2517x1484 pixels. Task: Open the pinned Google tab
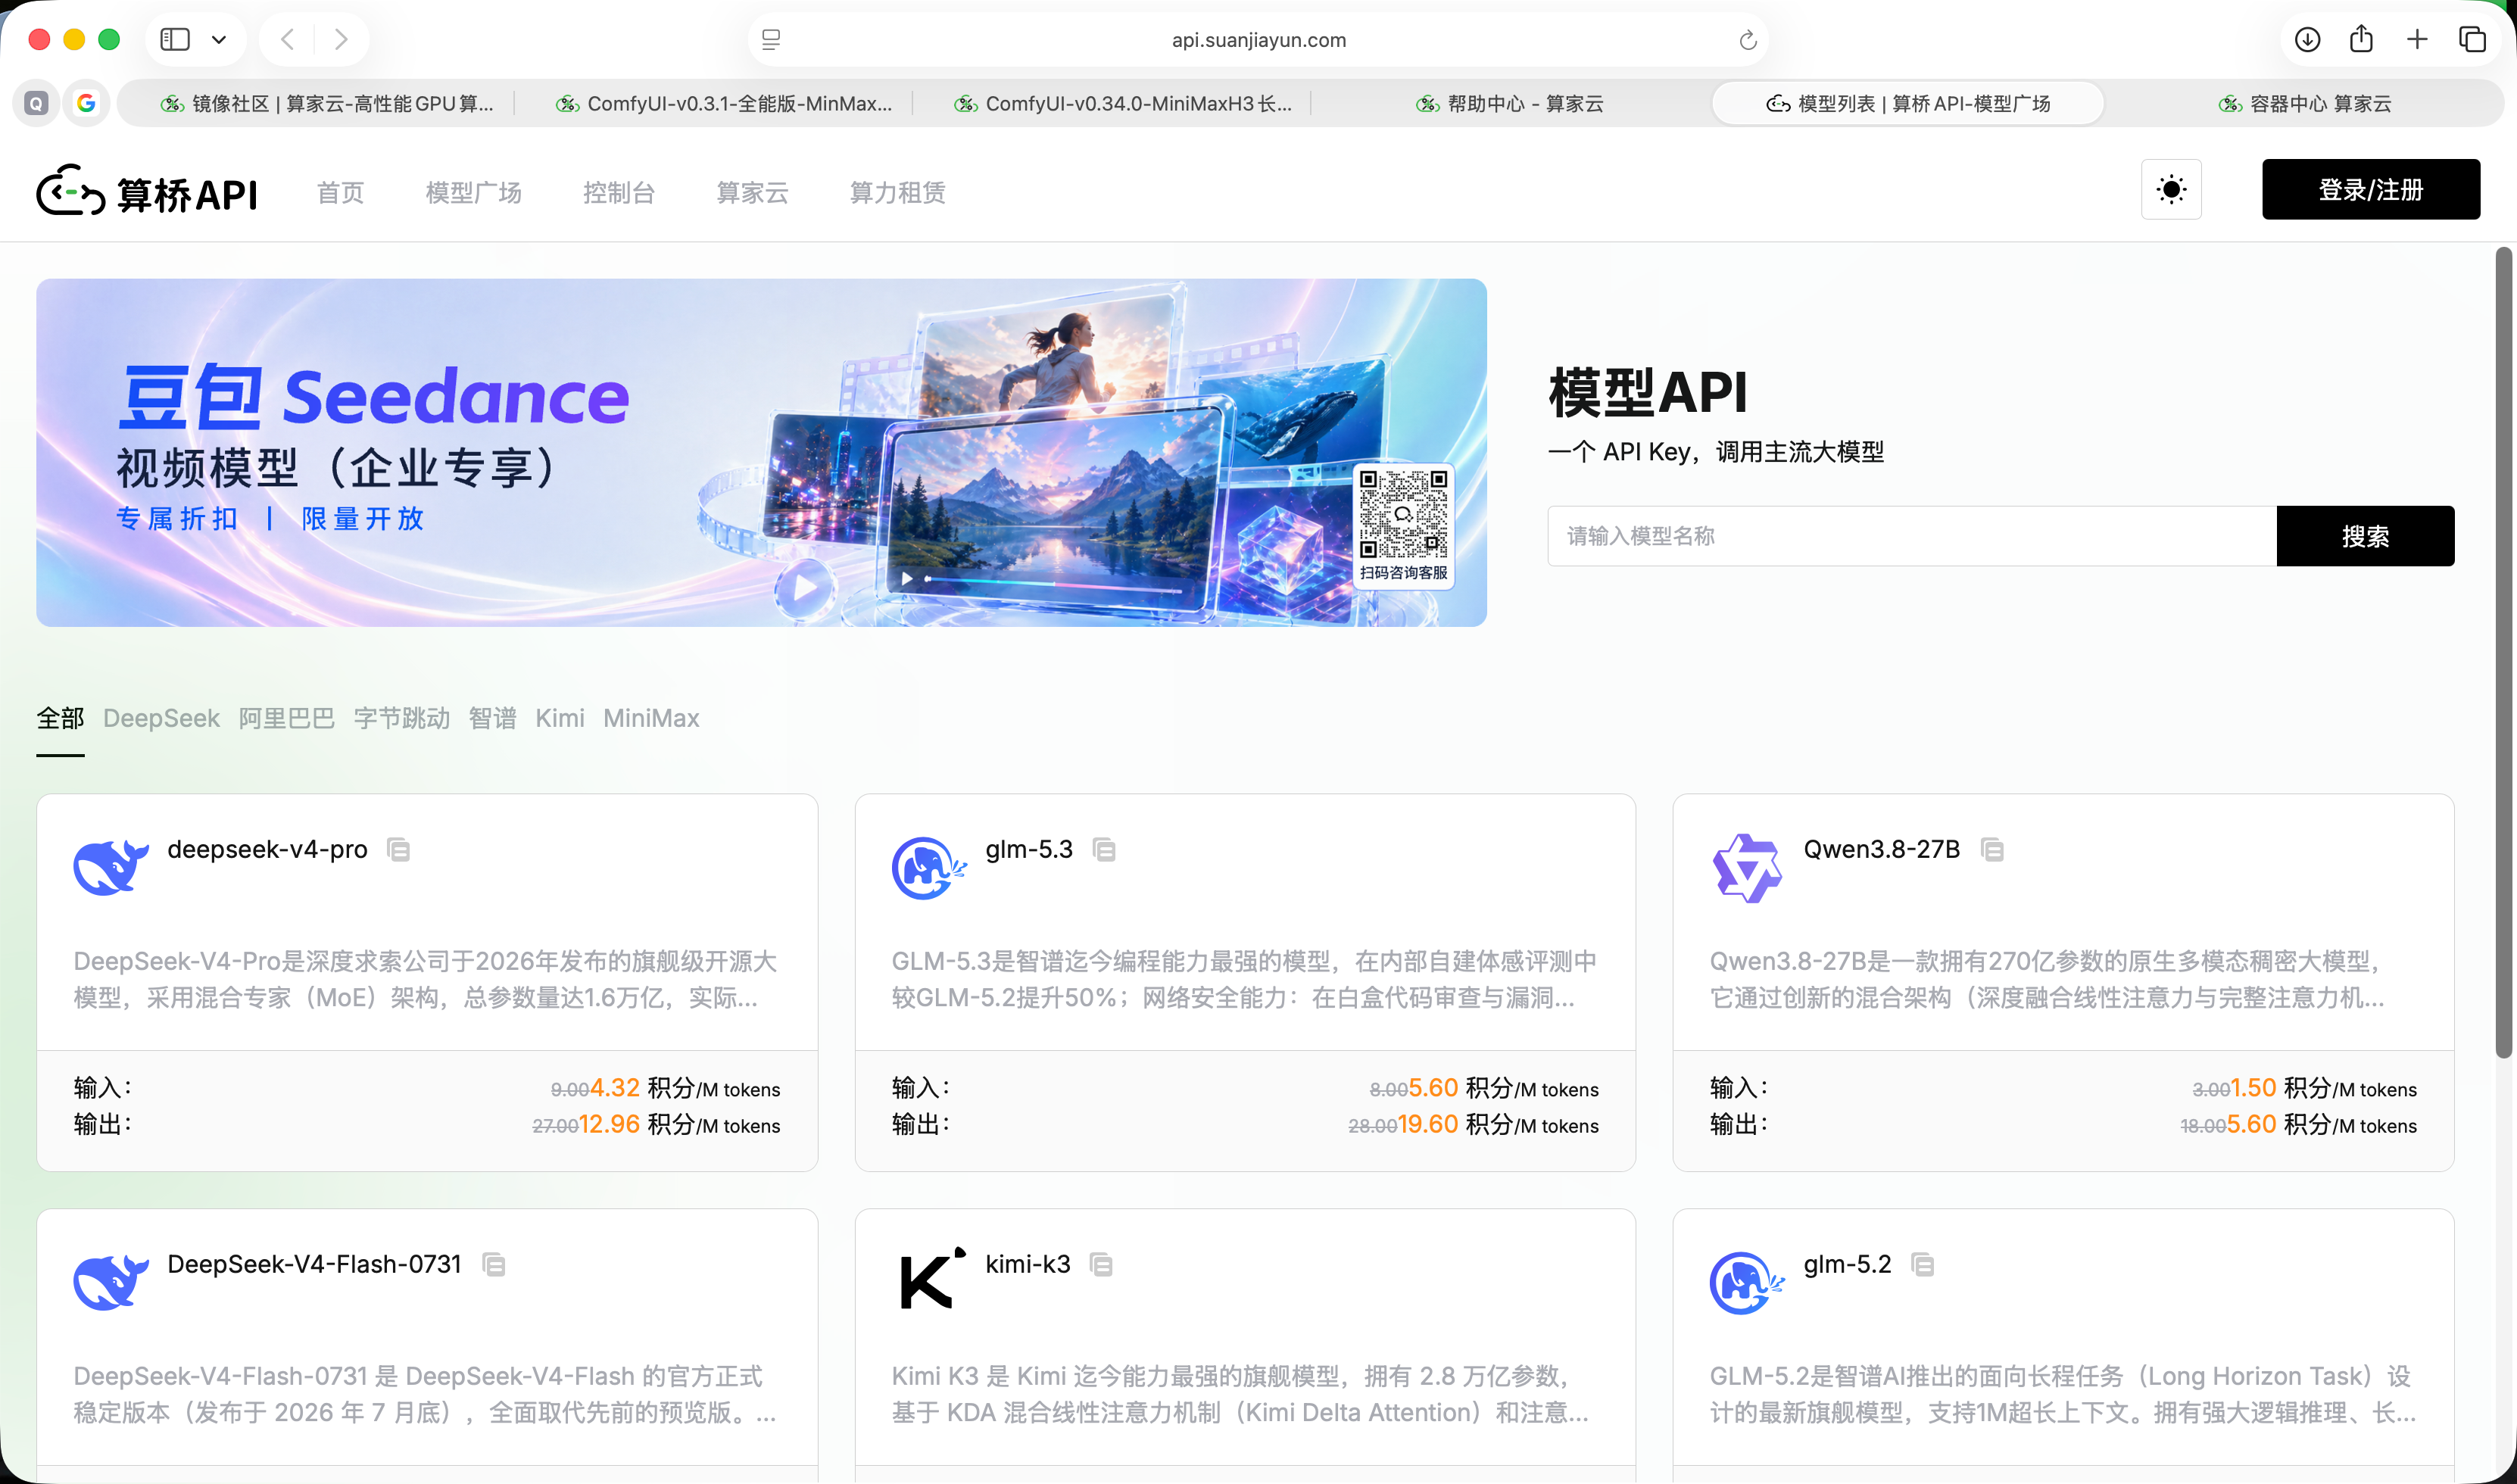coord(86,103)
